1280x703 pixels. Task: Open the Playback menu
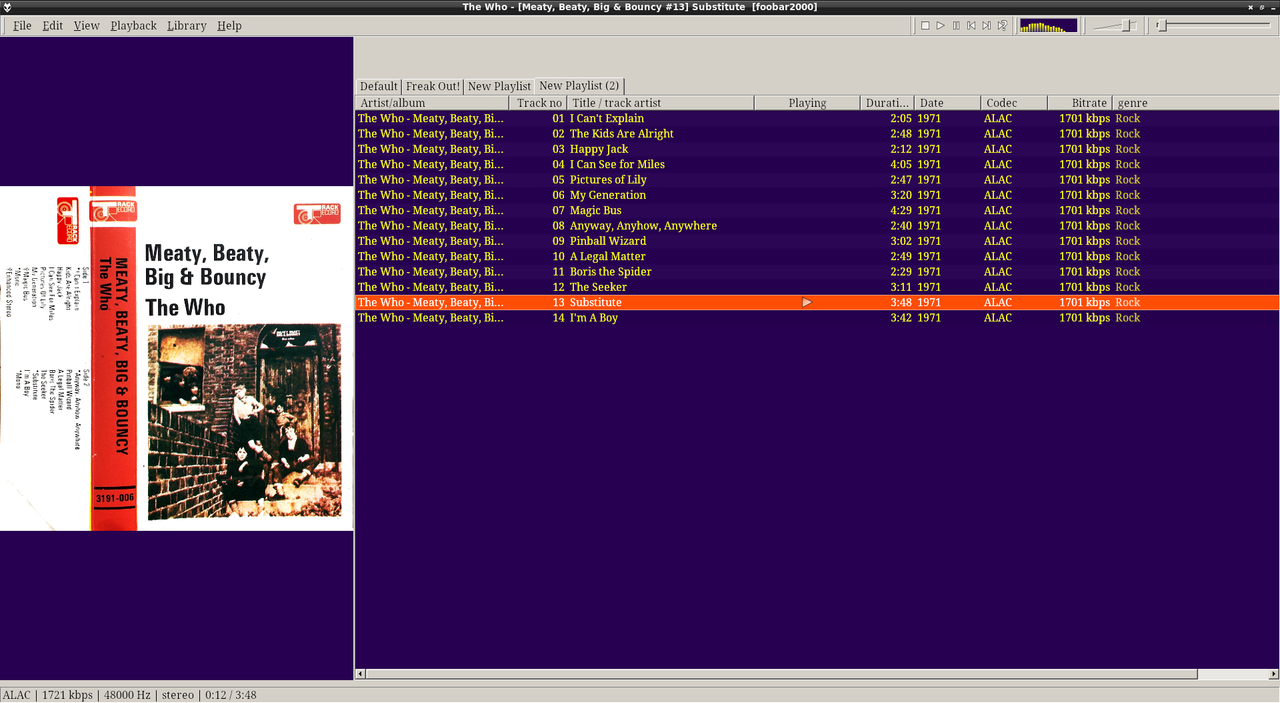pyautogui.click(x=133, y=25)
